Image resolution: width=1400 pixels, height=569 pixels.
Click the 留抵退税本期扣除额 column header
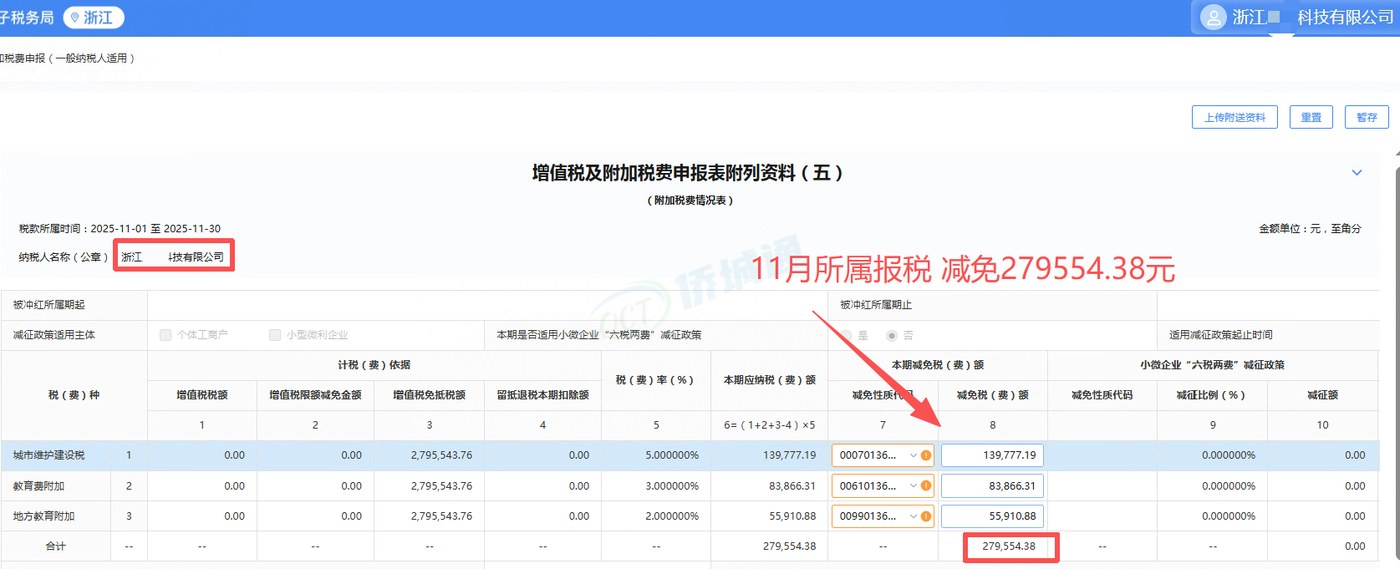point(543,395)
